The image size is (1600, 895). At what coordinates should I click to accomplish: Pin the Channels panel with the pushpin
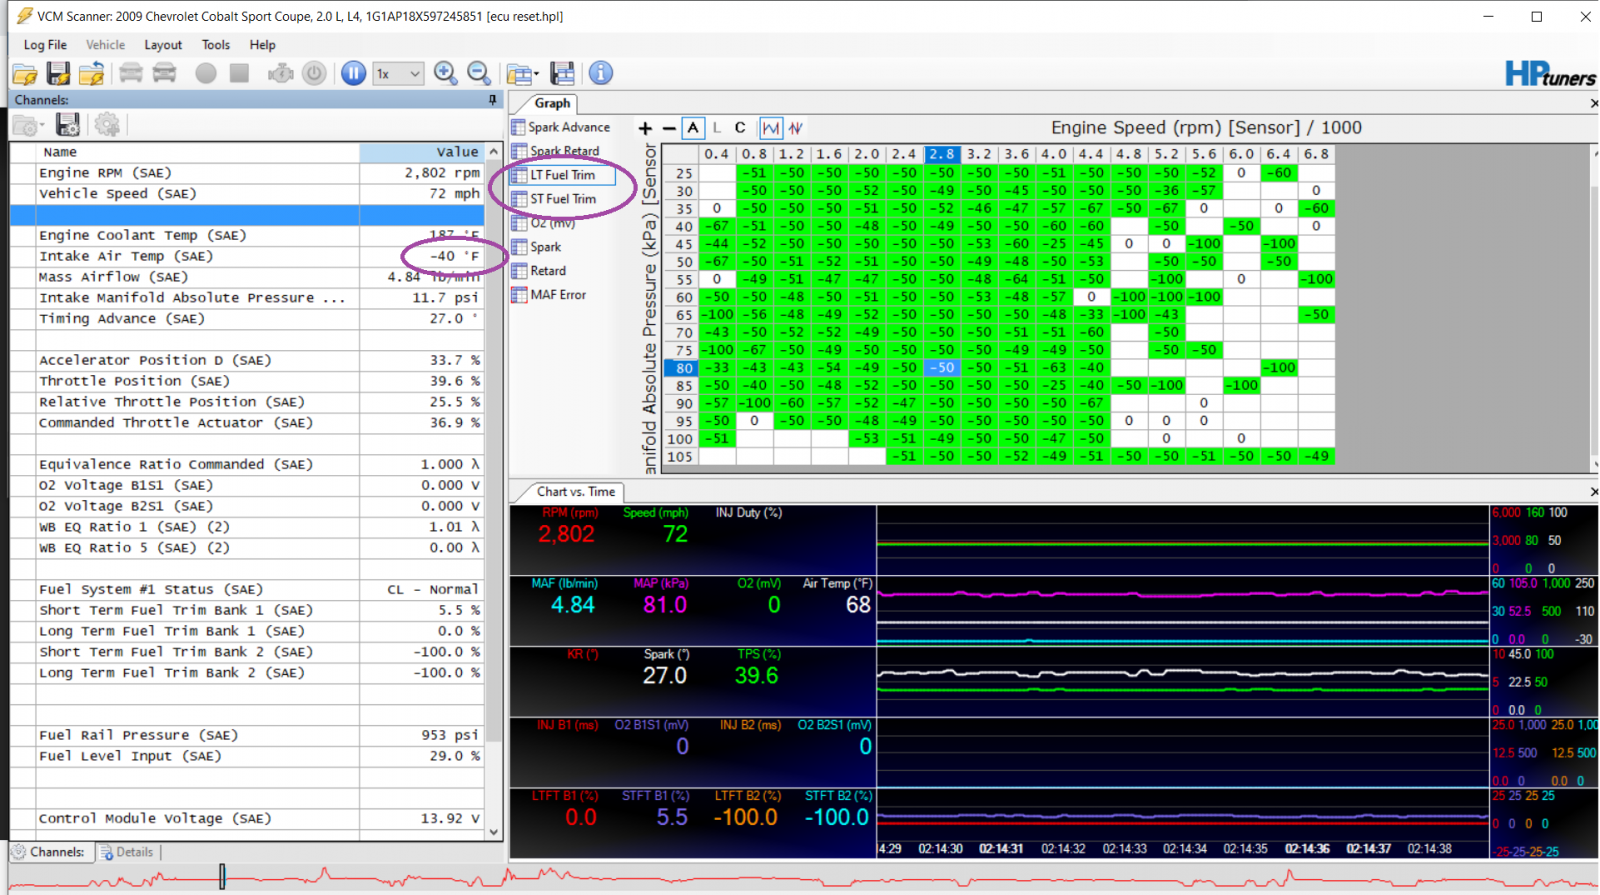[492, 100]
